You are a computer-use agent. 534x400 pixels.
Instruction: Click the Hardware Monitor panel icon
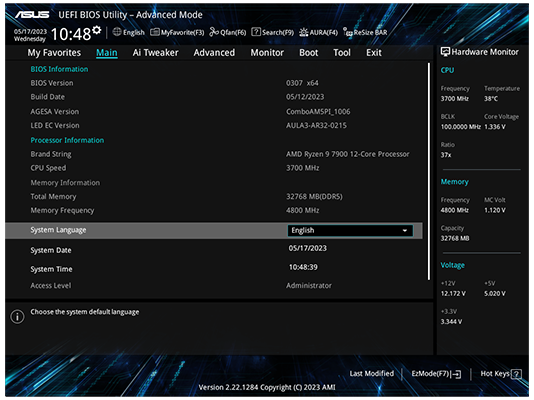[x=445, y=52]
